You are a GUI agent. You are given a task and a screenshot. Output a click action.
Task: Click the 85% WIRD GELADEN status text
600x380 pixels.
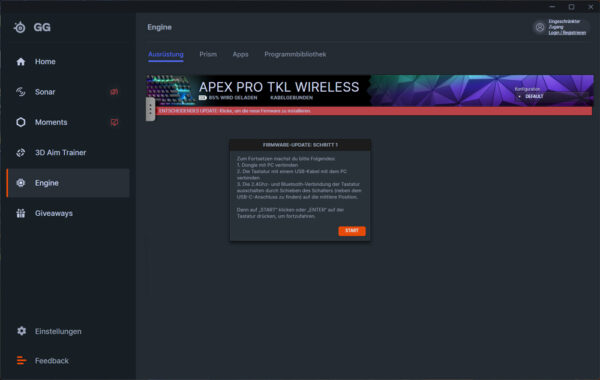pos(233,98)
